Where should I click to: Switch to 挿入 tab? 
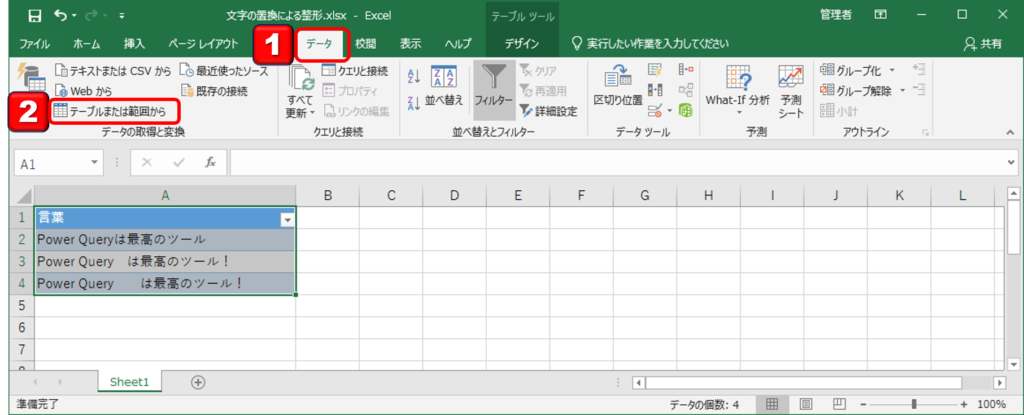(135, 44)
